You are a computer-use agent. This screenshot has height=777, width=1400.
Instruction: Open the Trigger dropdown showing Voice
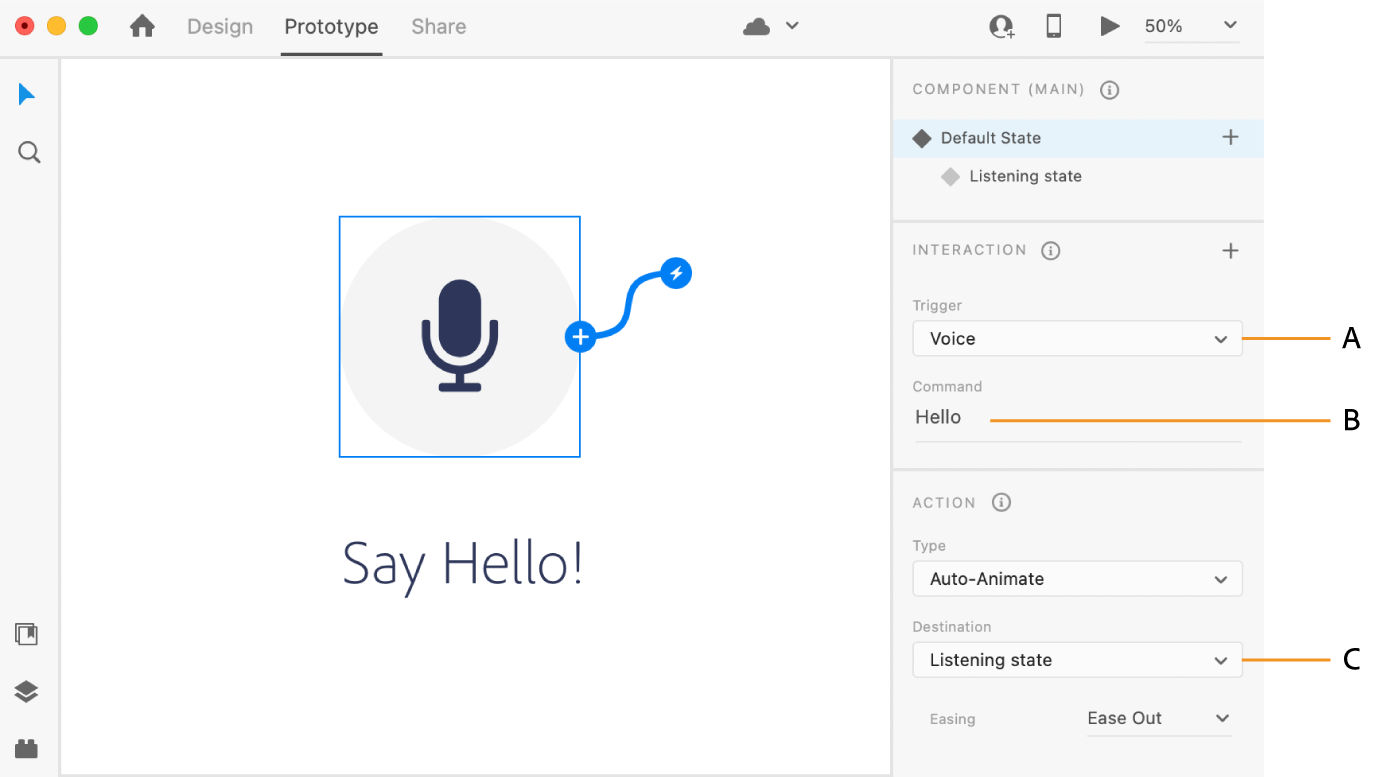pos(1077,338)
